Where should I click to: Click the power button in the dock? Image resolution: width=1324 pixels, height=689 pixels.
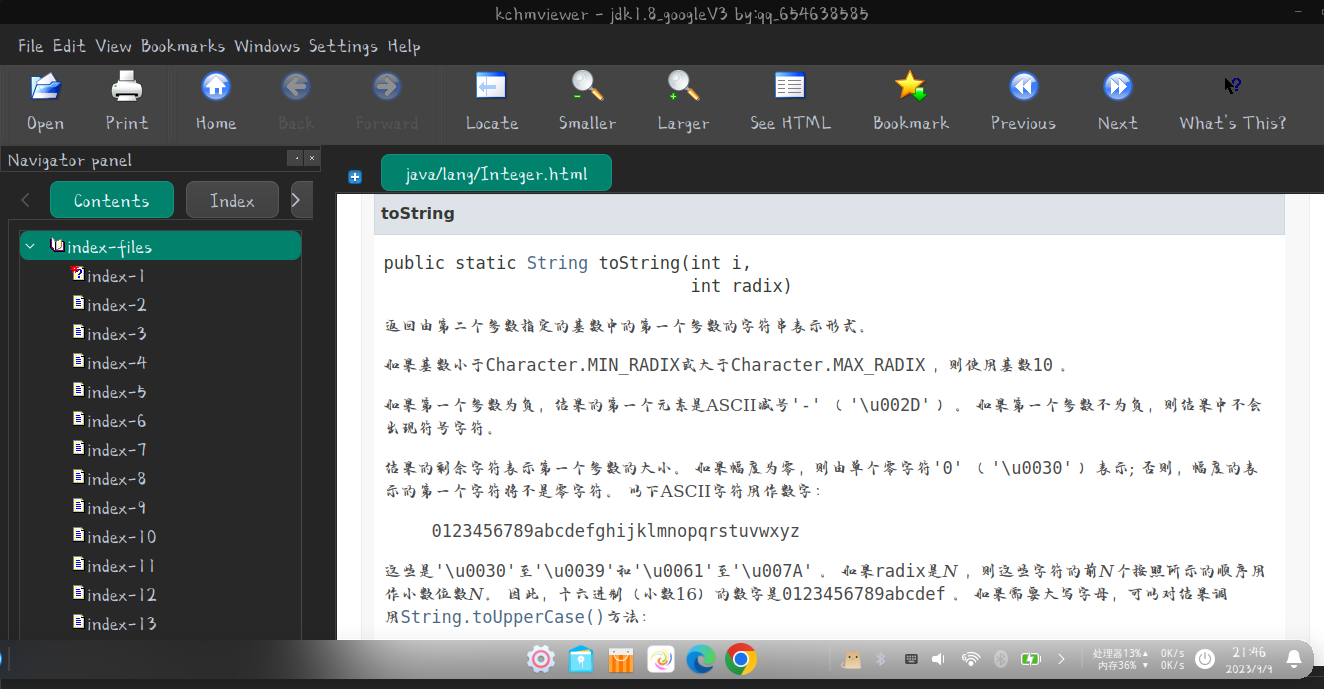pyautogui.click(x=1205, y=659)
